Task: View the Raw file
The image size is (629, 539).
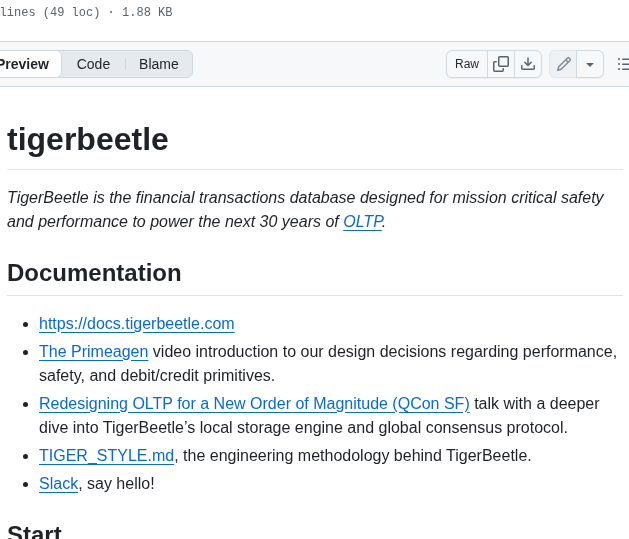Action: click(x=467, y=64)
